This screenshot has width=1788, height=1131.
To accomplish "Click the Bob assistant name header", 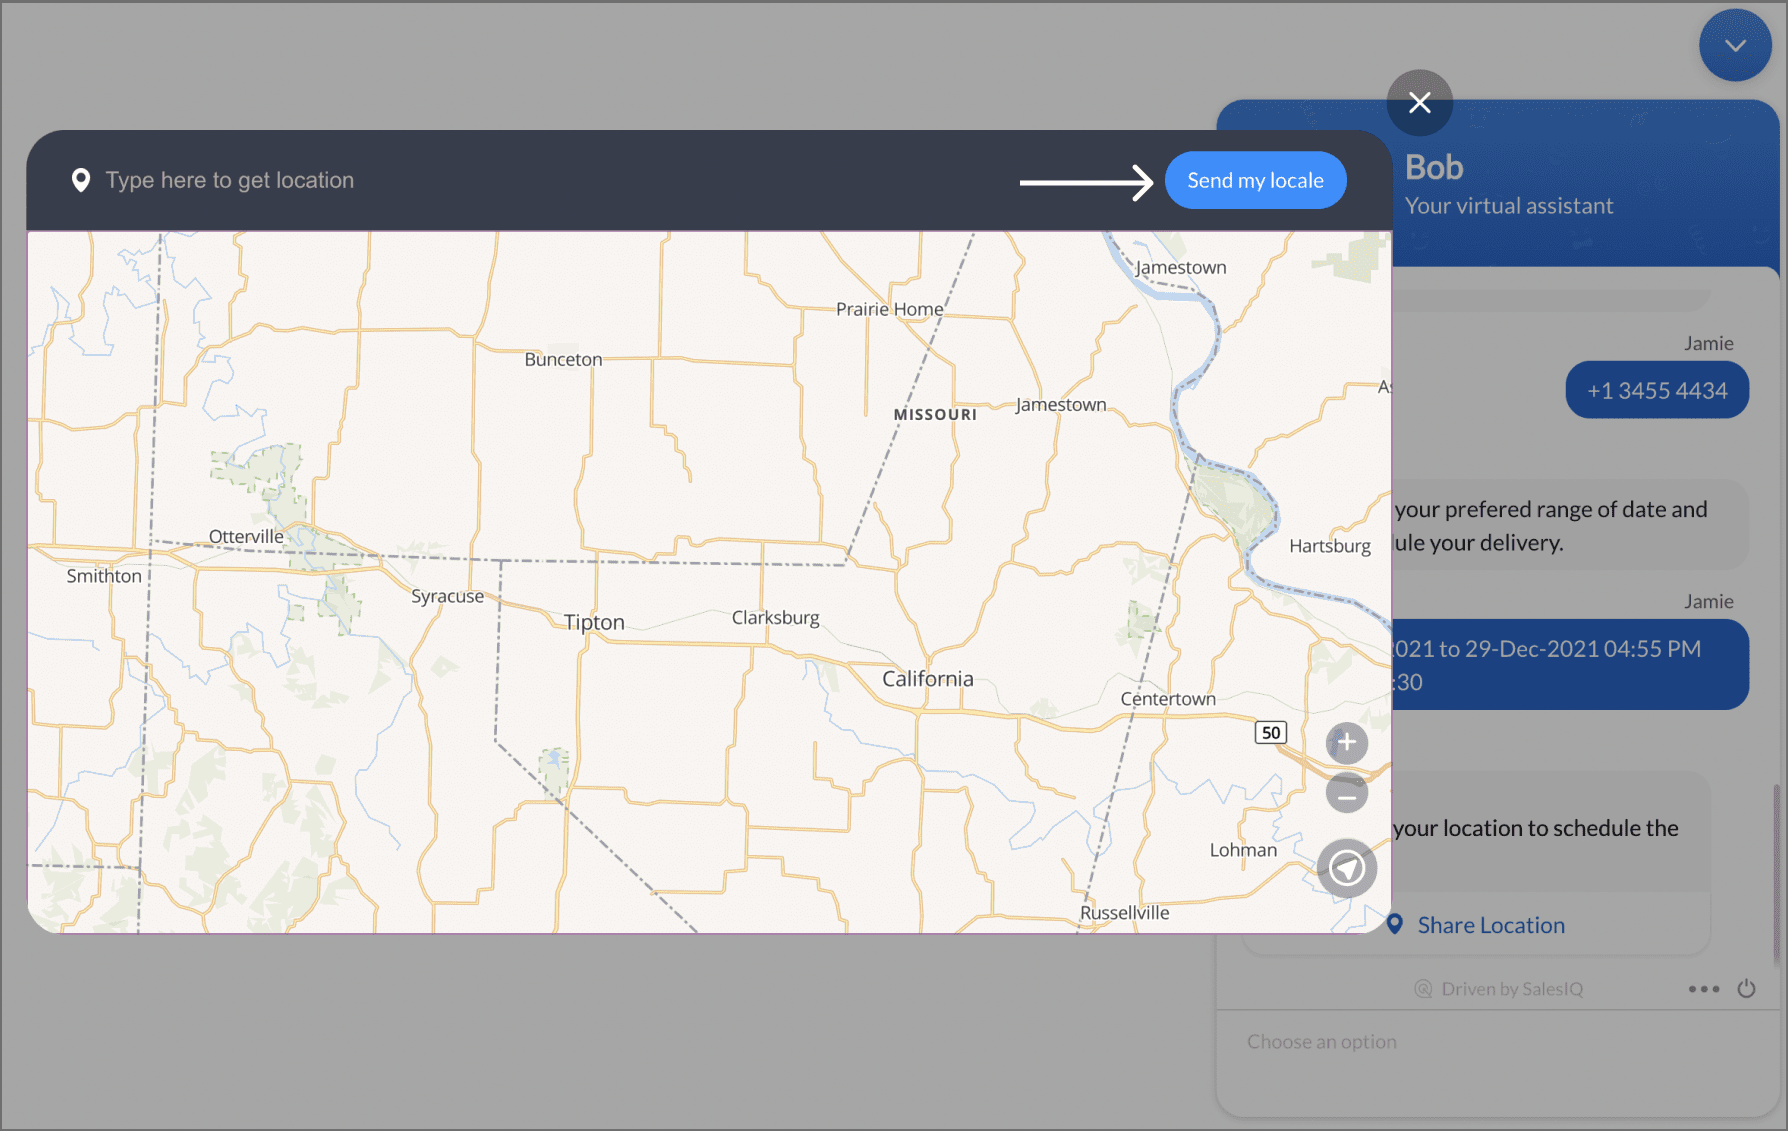I will click(1434, 167).
